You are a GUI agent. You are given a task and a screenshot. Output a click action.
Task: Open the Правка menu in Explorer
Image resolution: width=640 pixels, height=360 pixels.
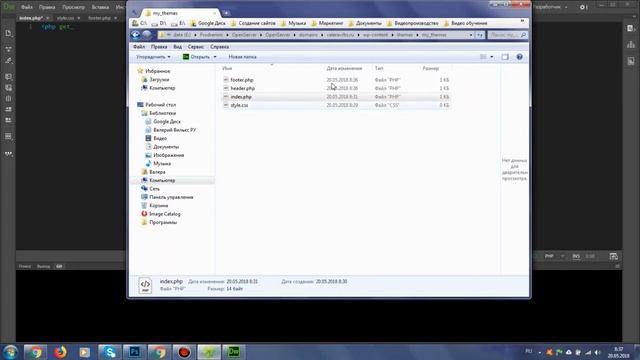coord(159,47)
